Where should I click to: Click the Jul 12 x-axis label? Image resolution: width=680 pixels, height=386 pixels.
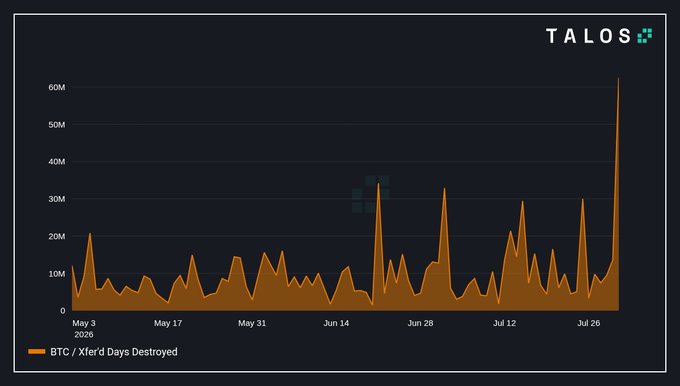tap(504, 323)
